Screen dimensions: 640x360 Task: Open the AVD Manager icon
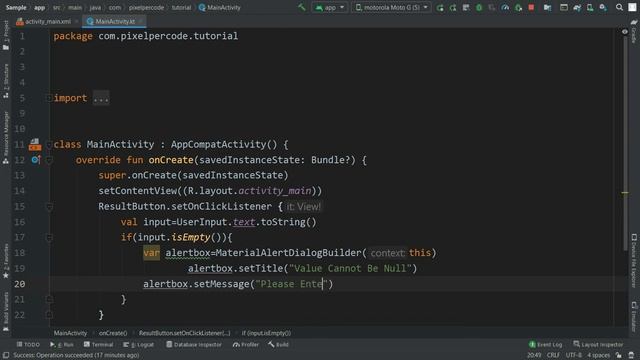(x=590, y=7)
